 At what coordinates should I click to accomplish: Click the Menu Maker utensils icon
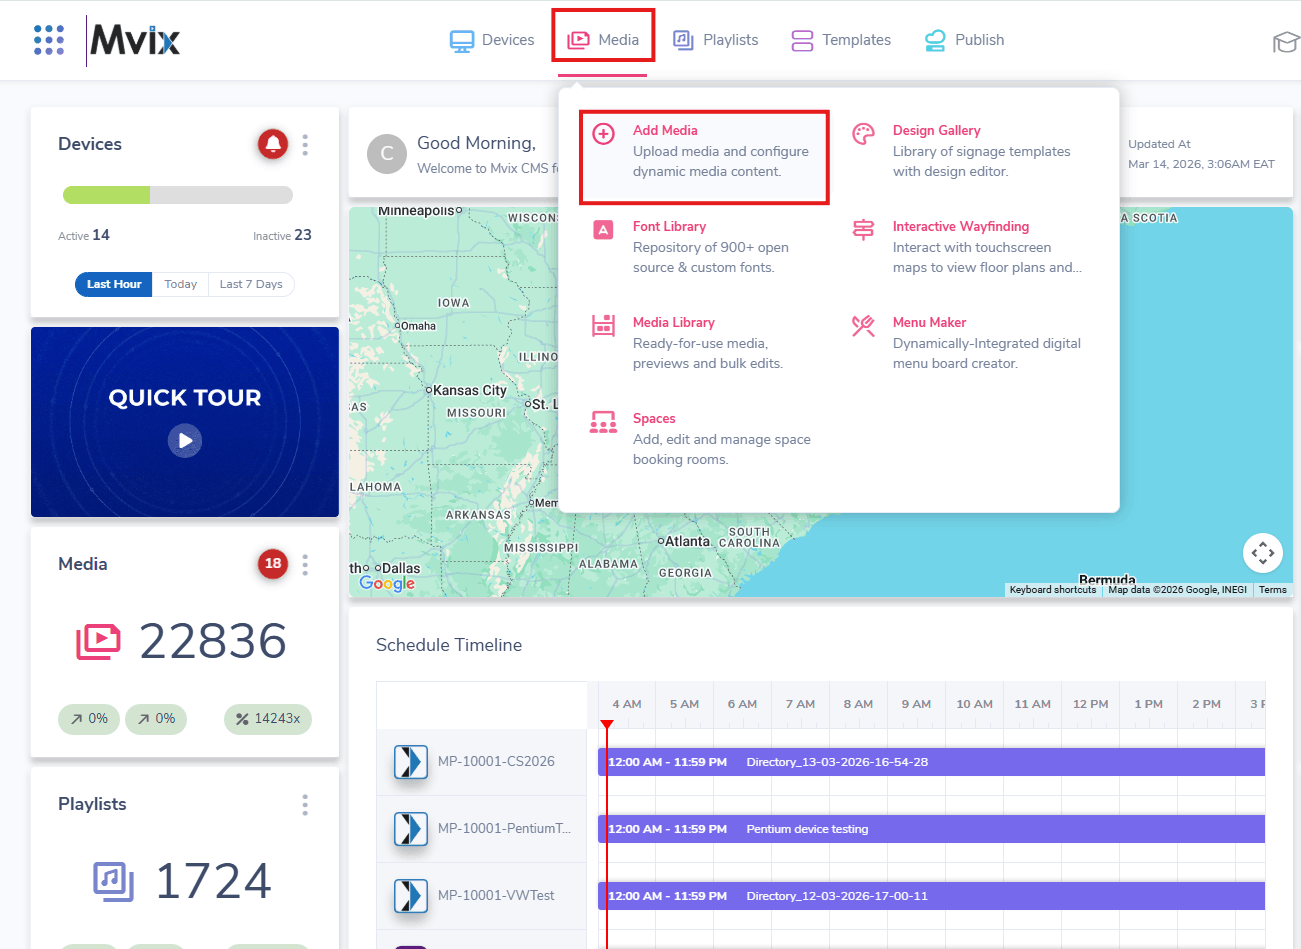(863, 326)
